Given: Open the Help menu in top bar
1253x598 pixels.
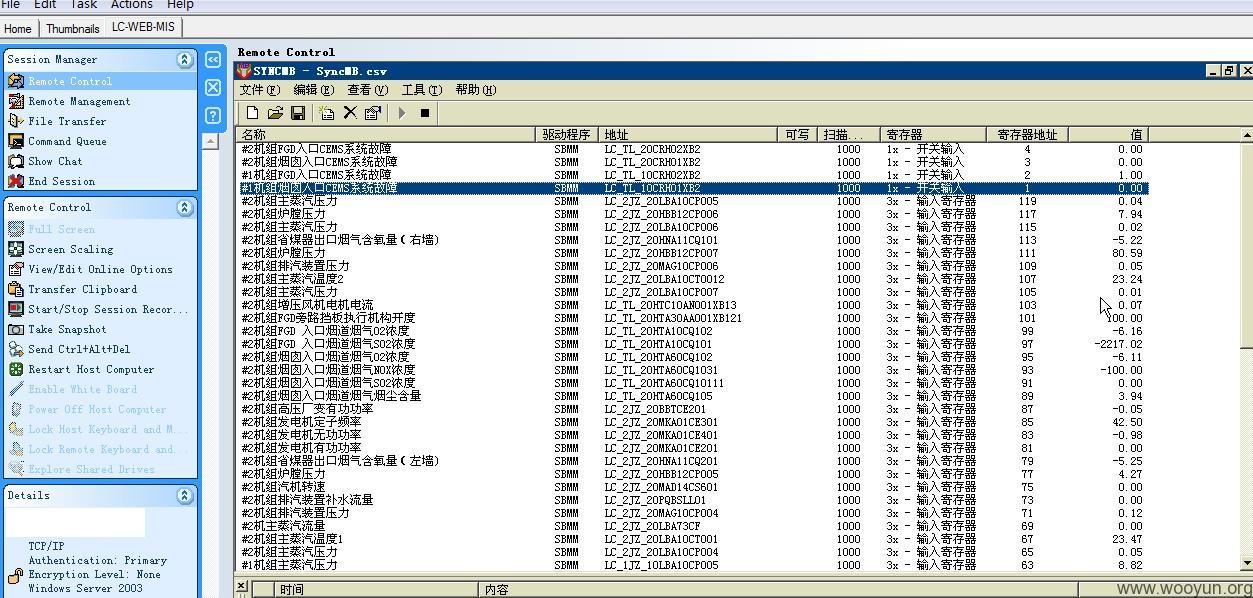Looking at the screenshot, I should coord(180,5).
